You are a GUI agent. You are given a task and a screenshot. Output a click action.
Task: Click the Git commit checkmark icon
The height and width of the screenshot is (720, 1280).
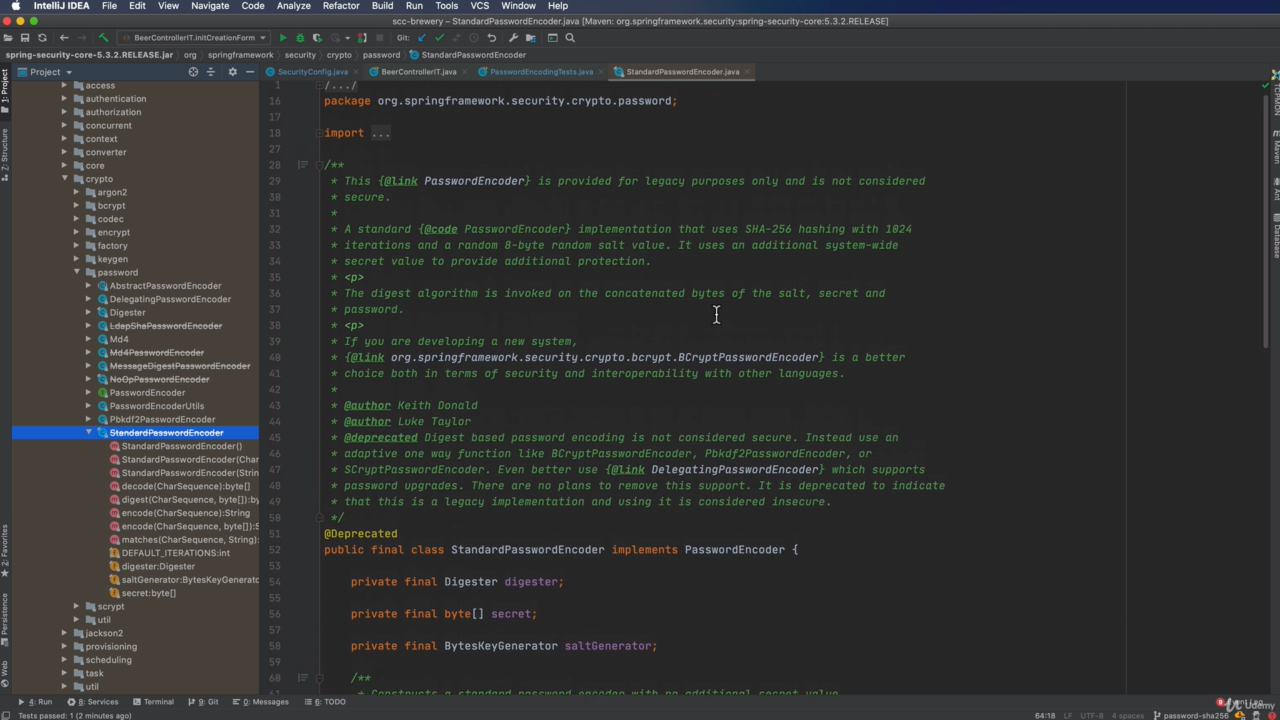click(439, 38)
